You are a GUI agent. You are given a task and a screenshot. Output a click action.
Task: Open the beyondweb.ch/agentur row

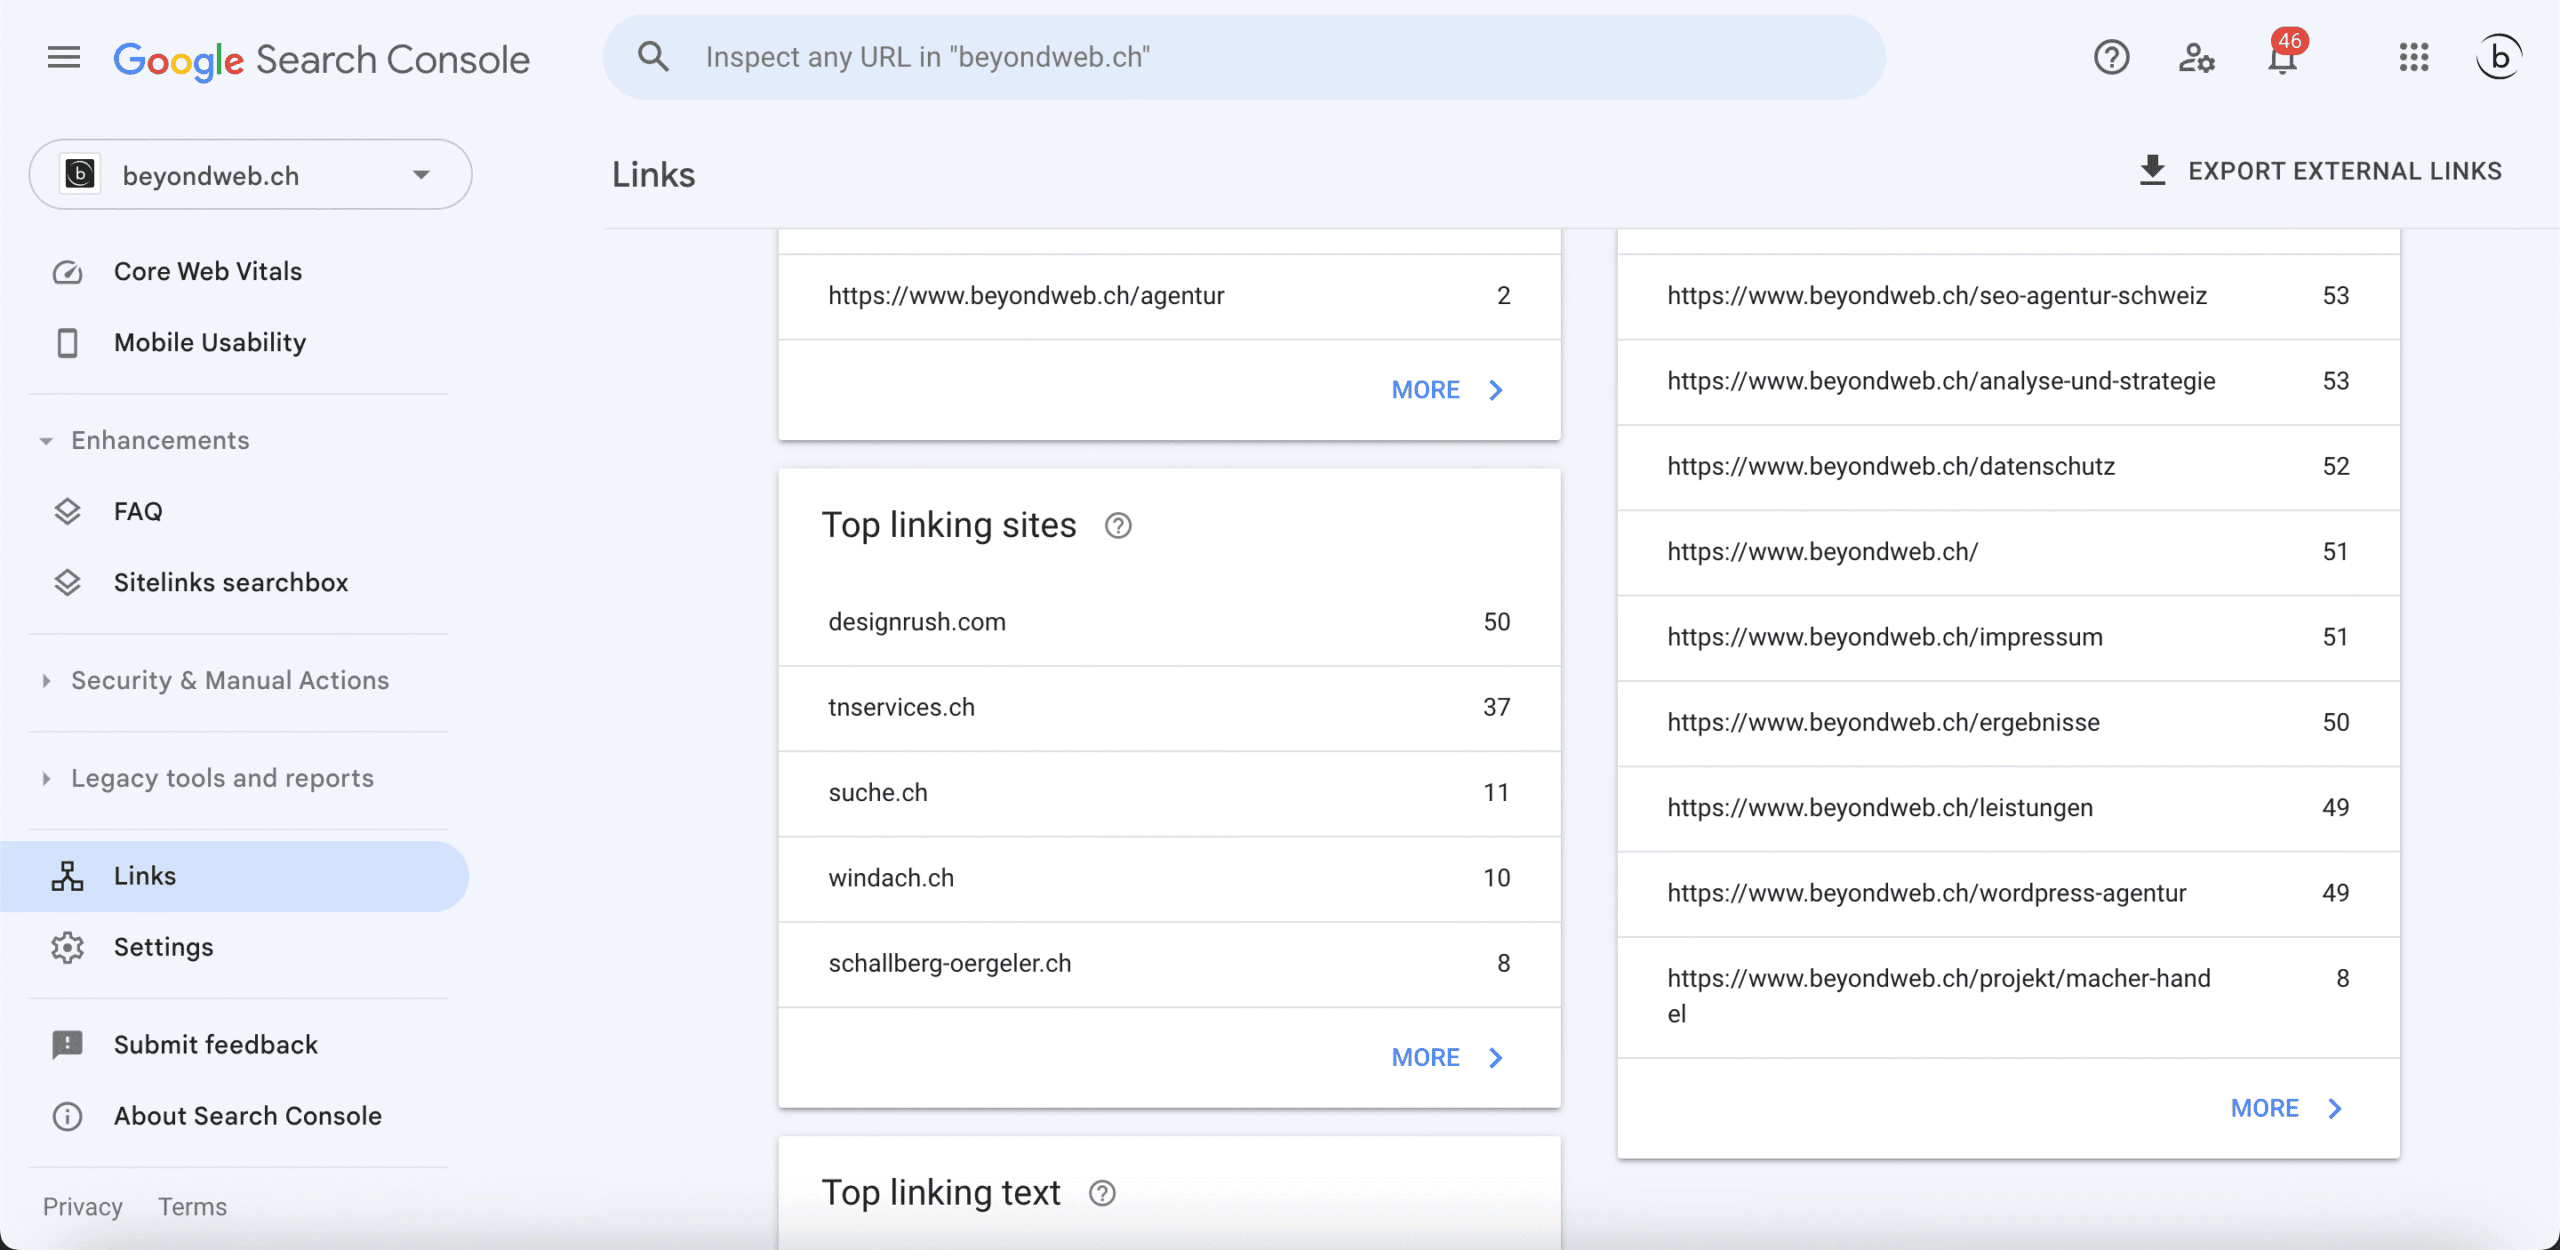tap(1169, 296)
